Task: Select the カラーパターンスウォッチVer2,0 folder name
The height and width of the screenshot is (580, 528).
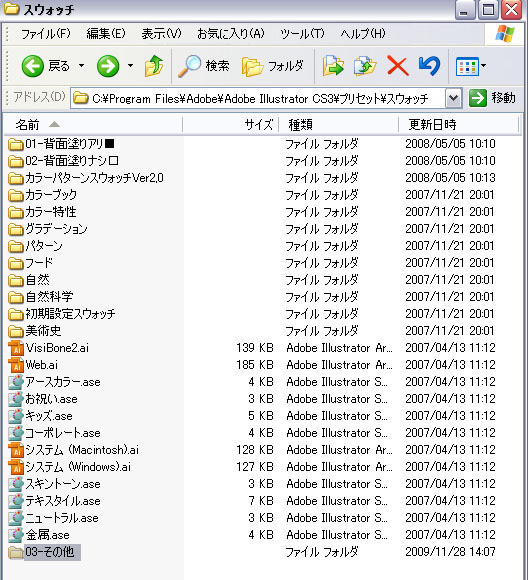Action: [x=94, y=178]
